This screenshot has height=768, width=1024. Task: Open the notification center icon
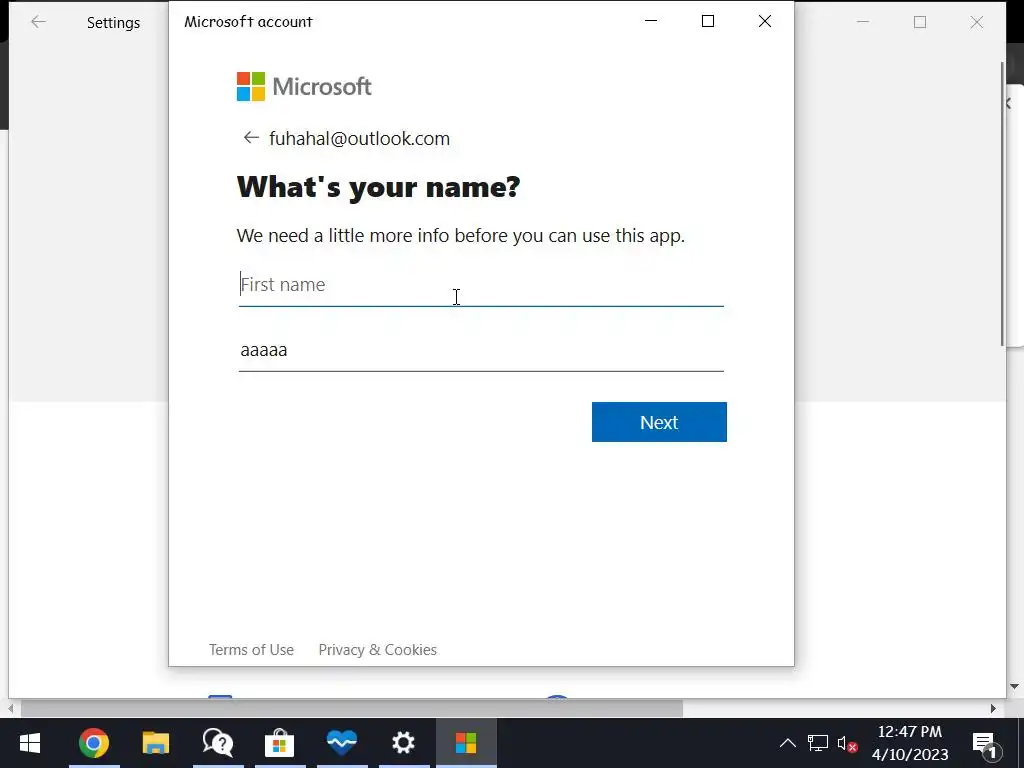click(x=986, y=744)
